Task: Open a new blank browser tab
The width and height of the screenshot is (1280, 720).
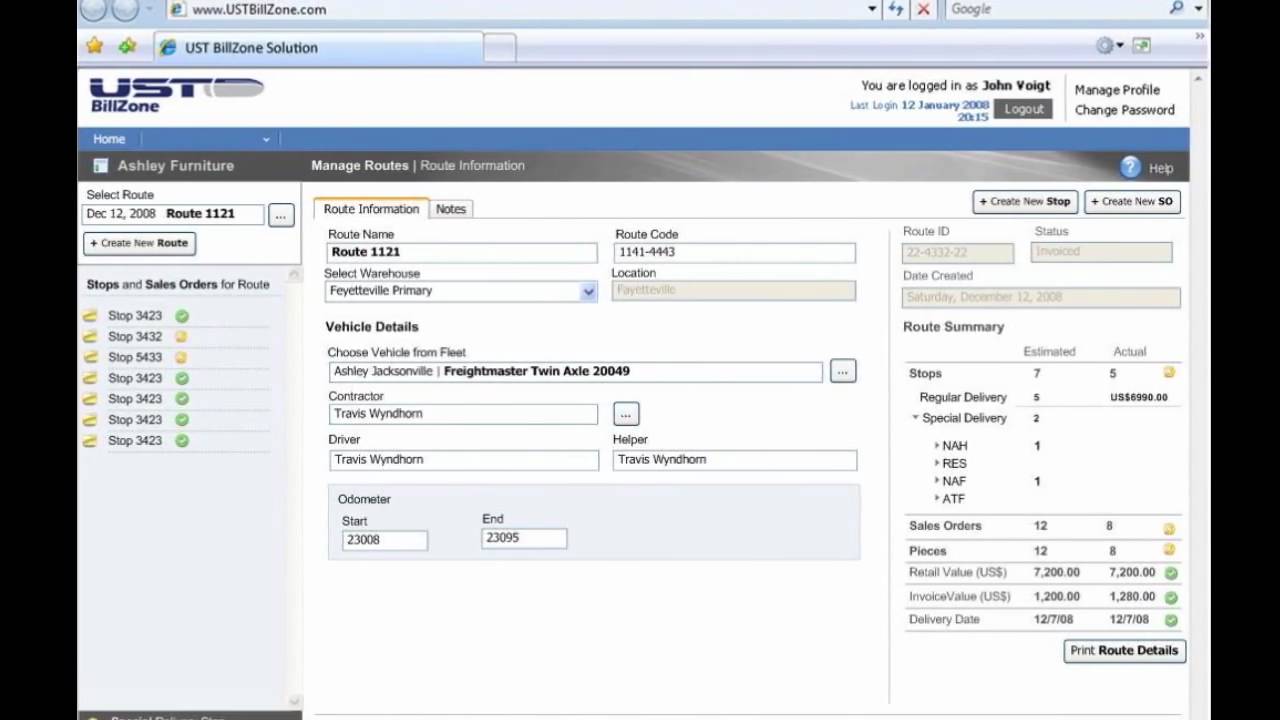Action: [x=500, y=47]
